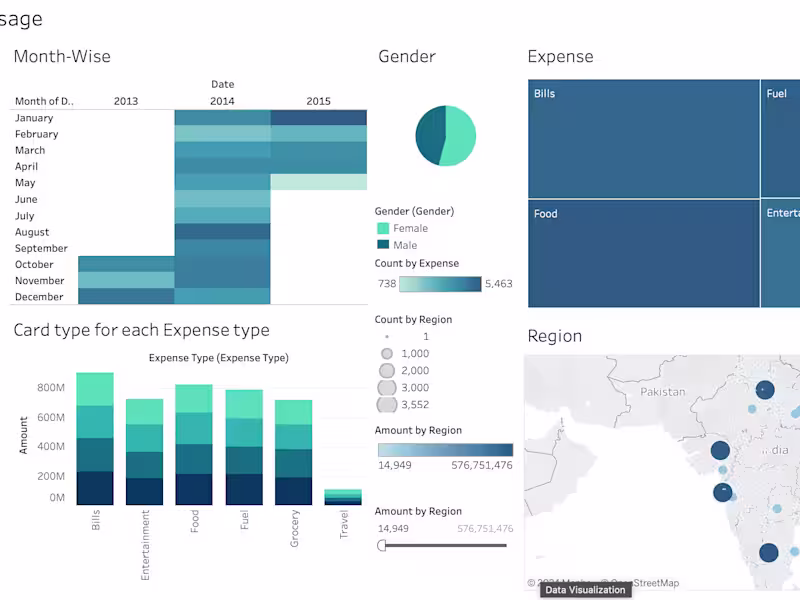Image resolution: width=800 pixels, height=600 pixels.
Task: Click the Amount by Region gradient color bar
Action: coord(445,449)
